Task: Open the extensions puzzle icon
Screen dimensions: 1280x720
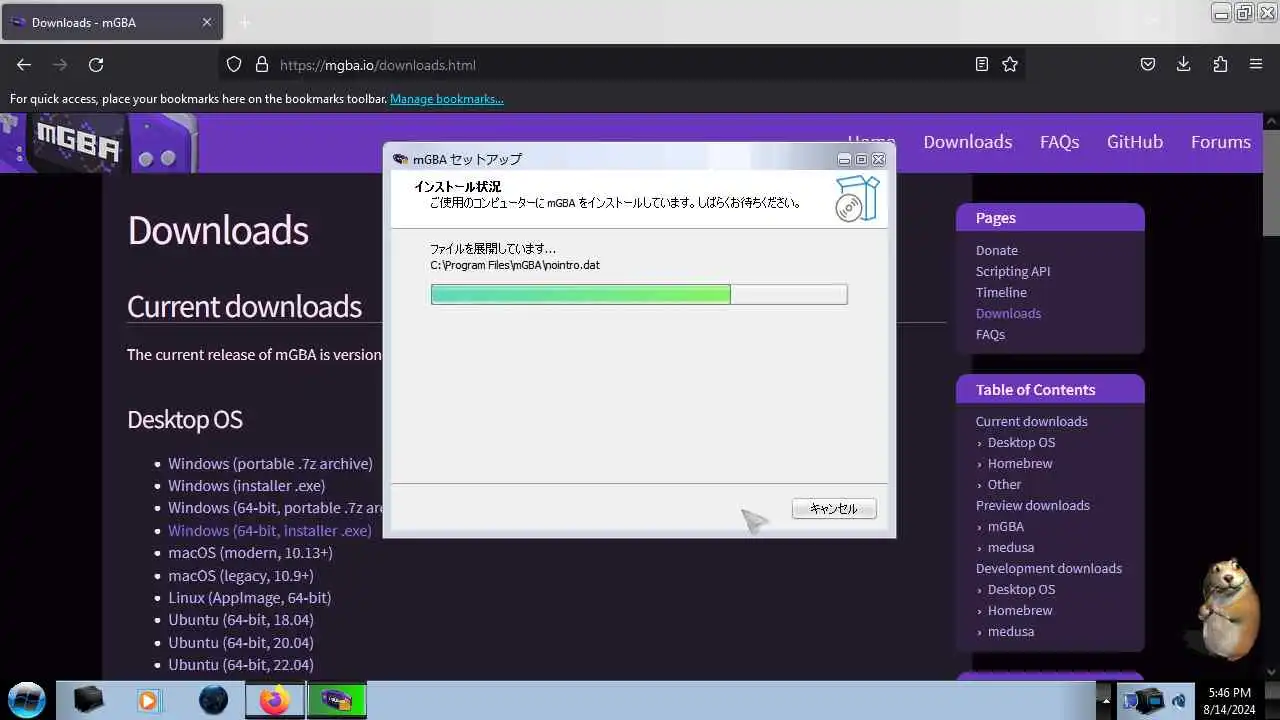Action: [1220, 64]
